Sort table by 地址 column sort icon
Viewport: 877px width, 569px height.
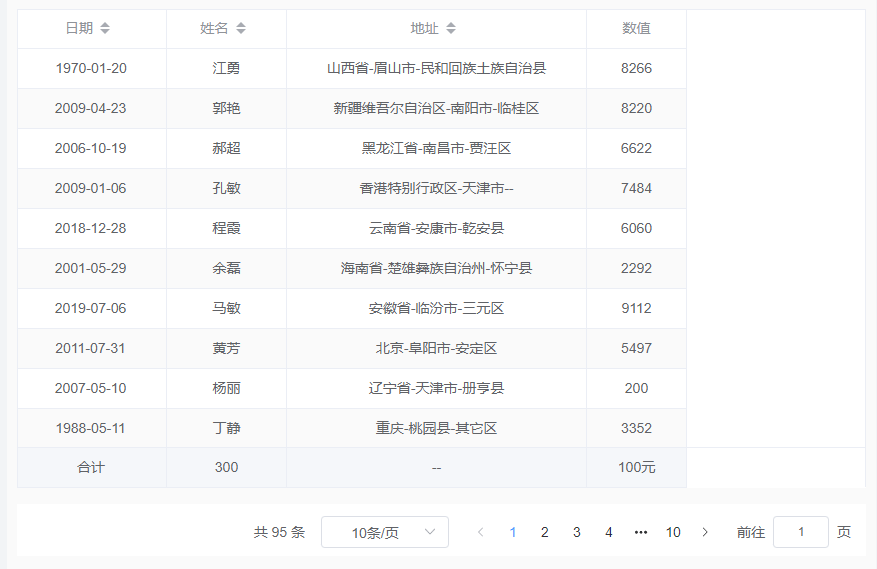(x=451, y=28)
